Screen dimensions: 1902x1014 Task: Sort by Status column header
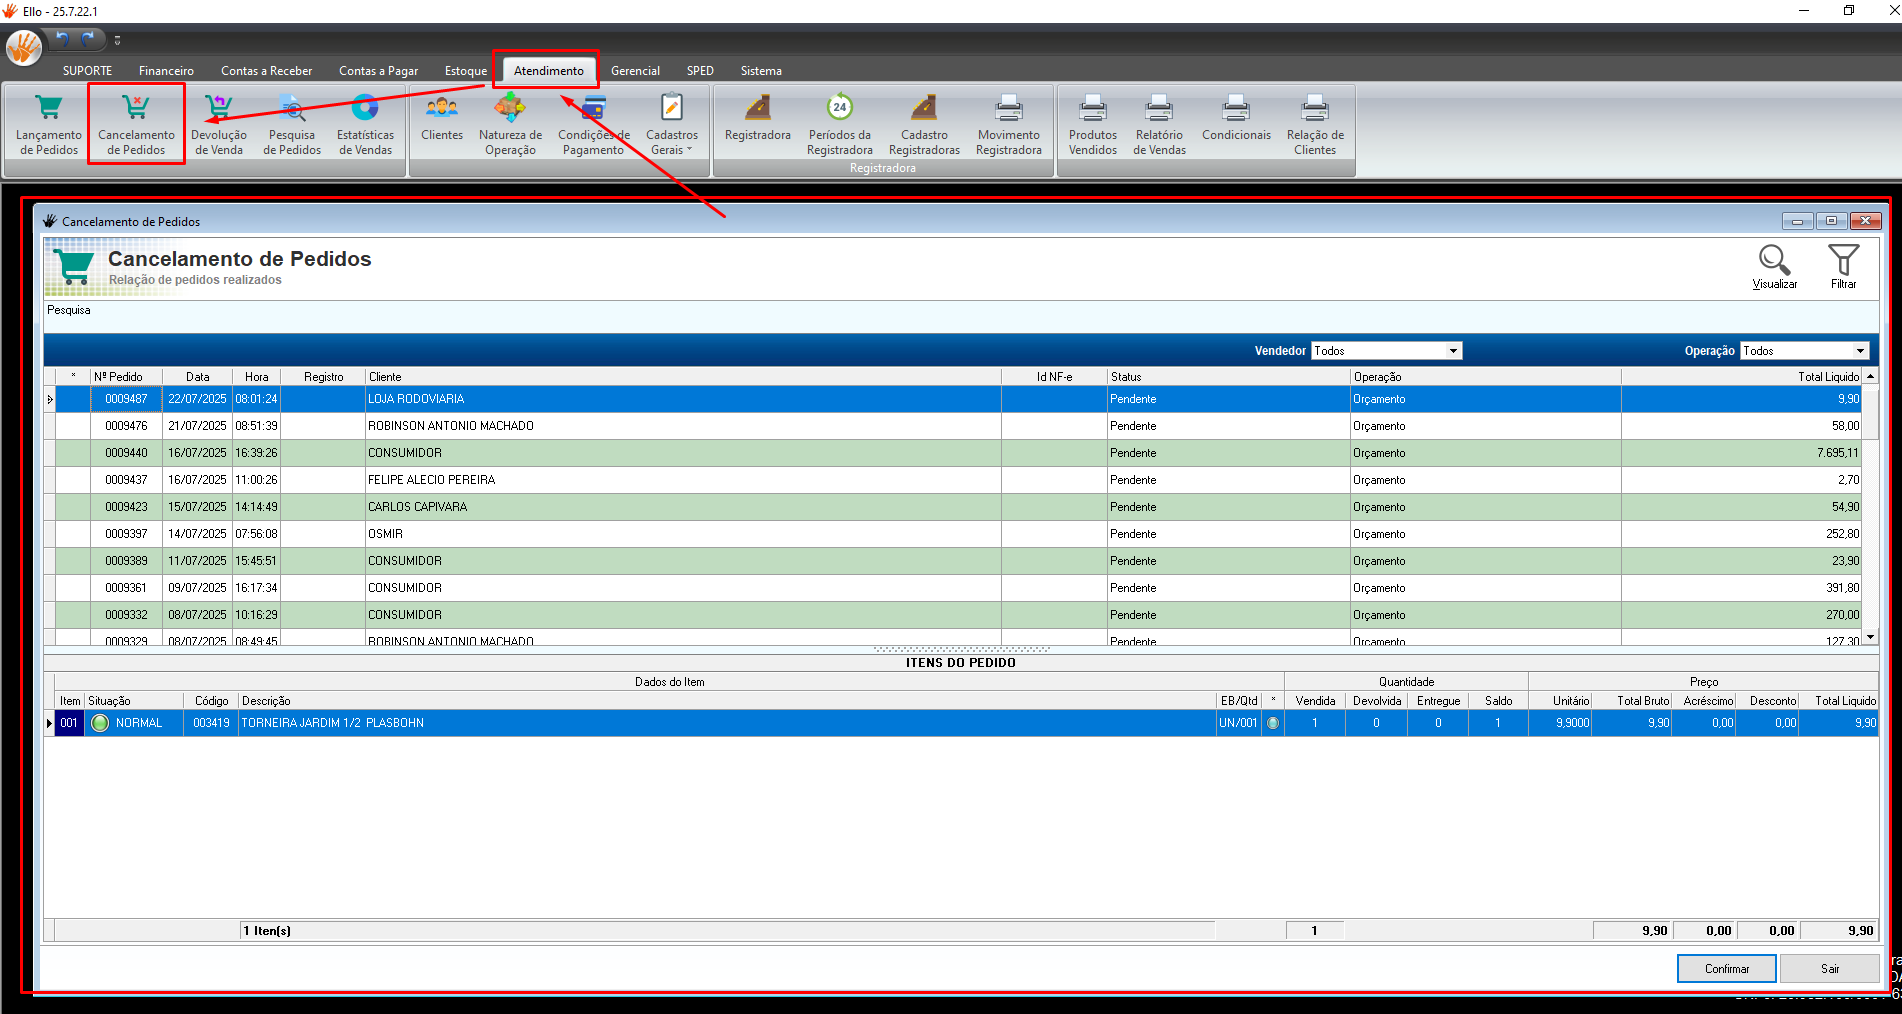coord(1228,377)
